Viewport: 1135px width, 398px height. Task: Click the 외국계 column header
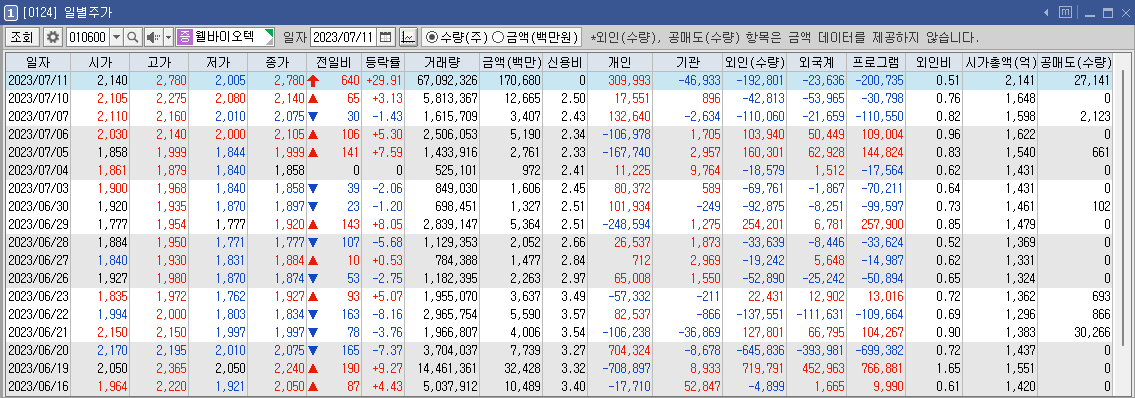pyautogui.click(x=817, y=62)
